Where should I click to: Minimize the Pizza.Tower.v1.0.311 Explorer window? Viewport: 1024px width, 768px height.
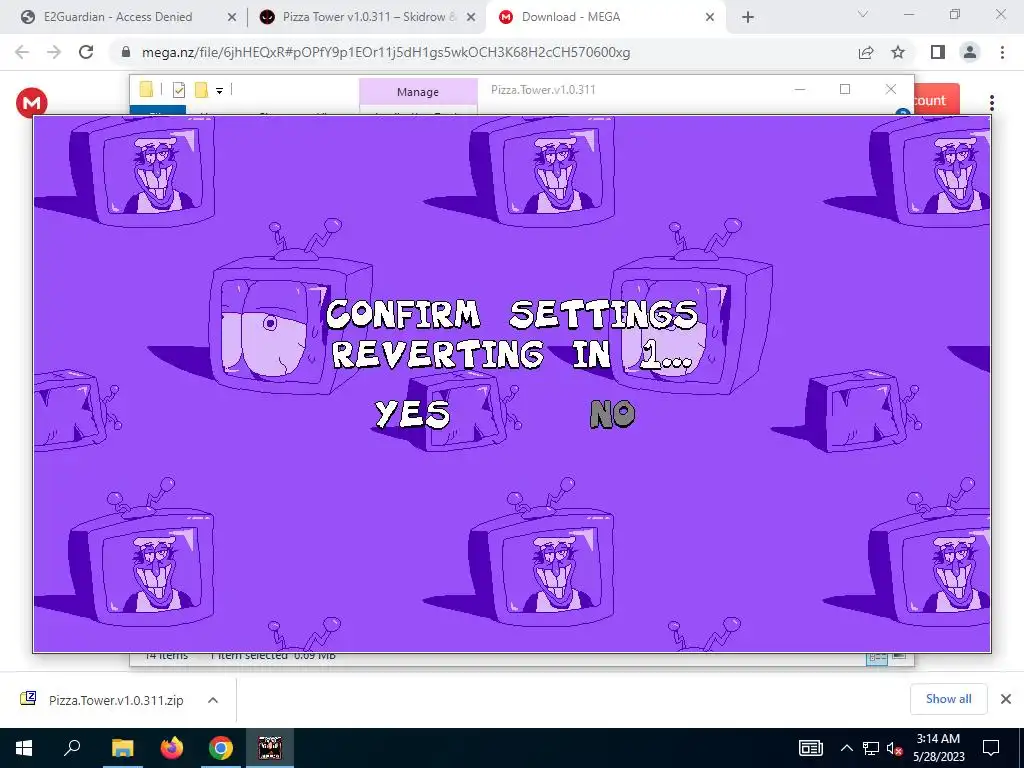[x=800, y=89]
